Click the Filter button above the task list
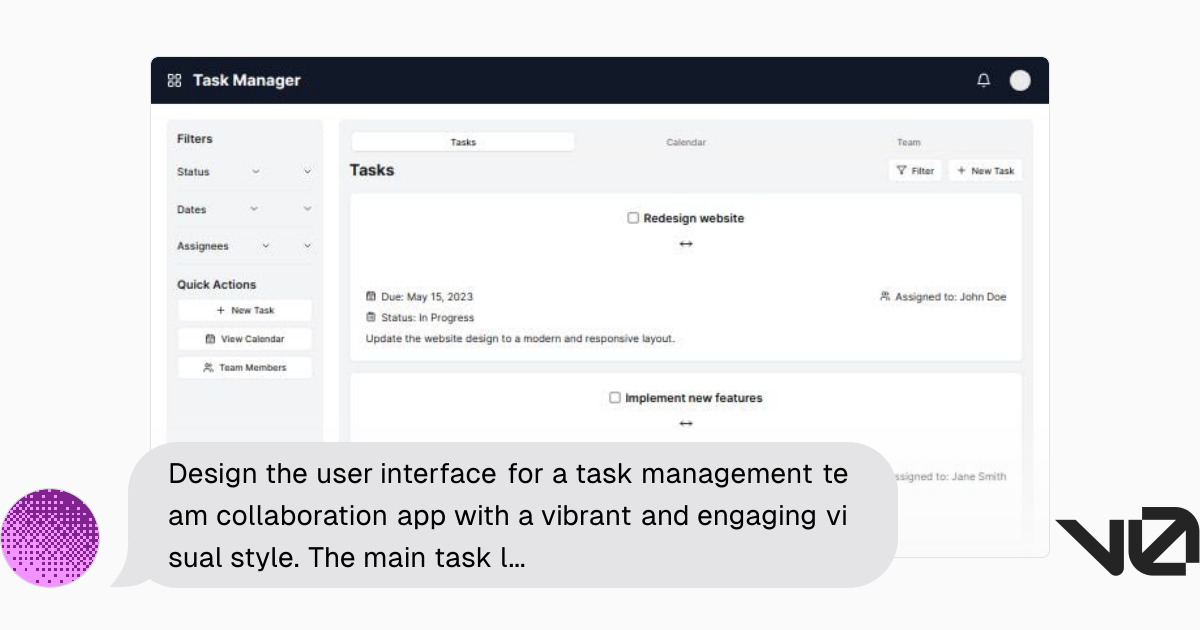The height and width of the screenshot is (630, 1200). [x=915, y=171]
